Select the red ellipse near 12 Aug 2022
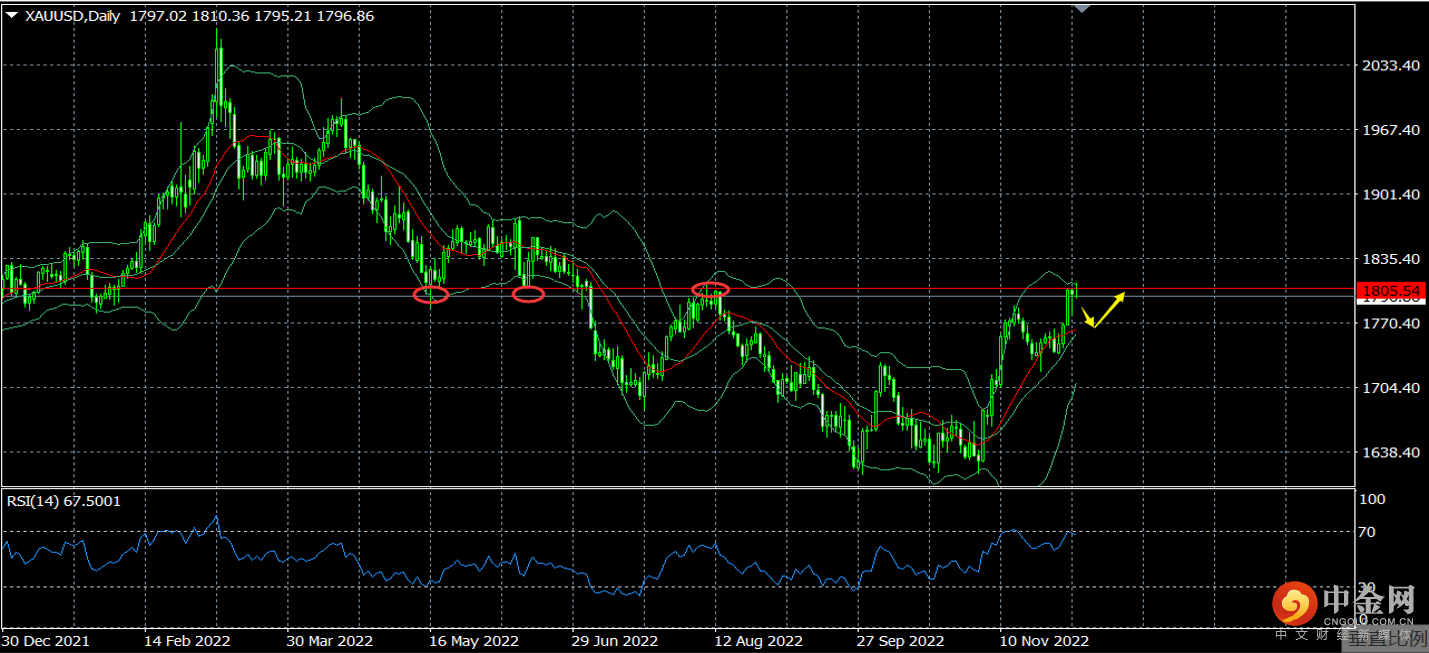The height and width of the screenshot is (653, 1429). coord(710,289)
